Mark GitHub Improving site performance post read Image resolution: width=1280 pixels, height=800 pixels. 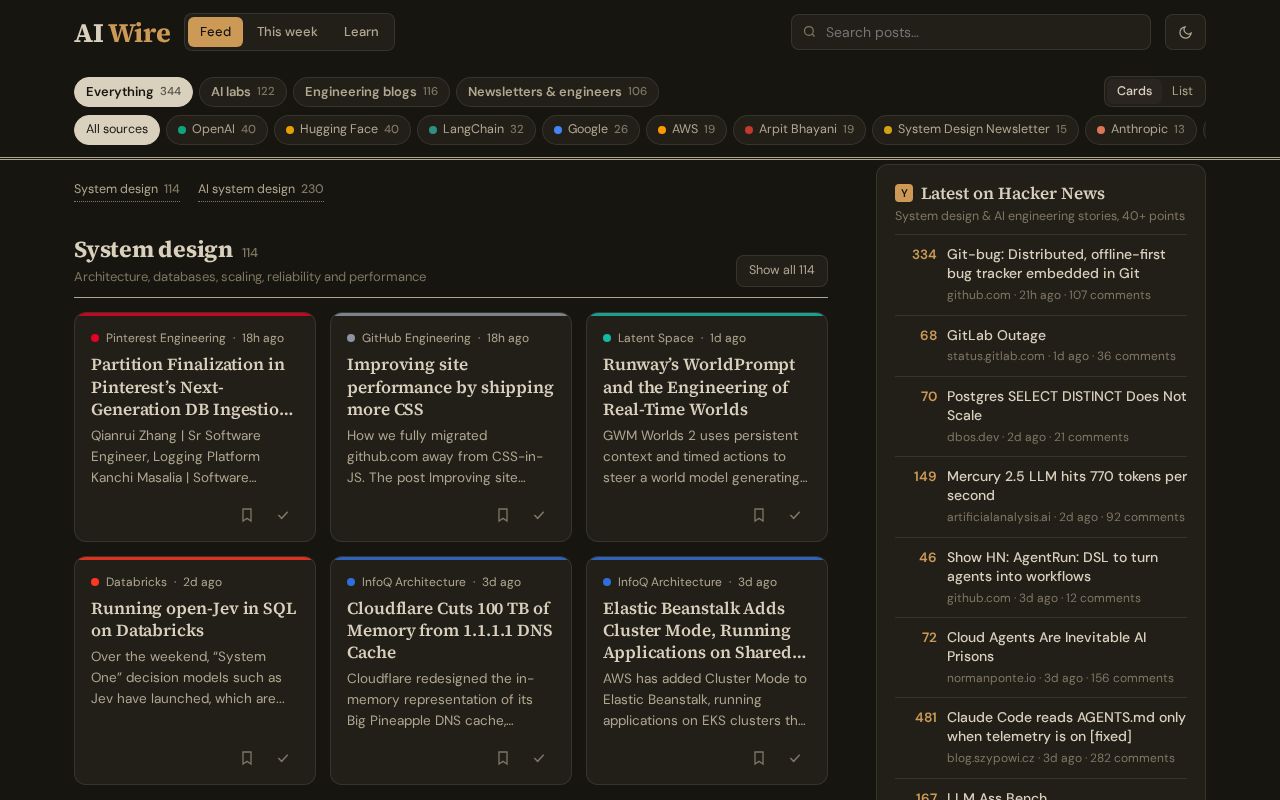pos(539,515)
